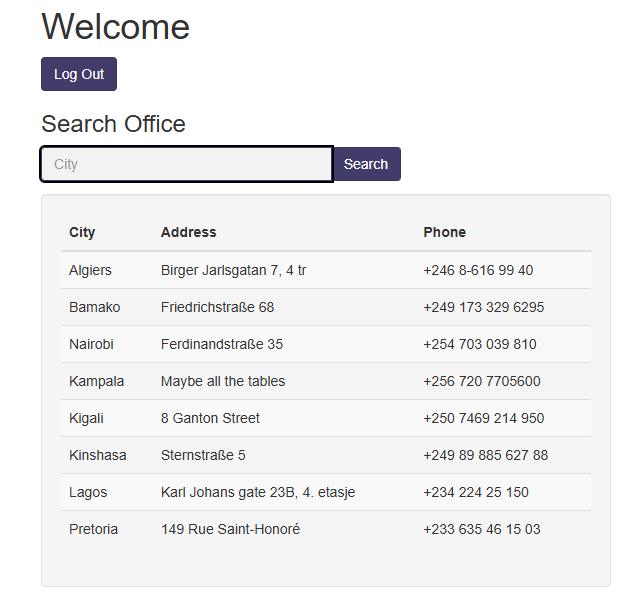644x607 pixels.
Task: Click the Friedrichstraße 68 address
Action: click(217, 307)
